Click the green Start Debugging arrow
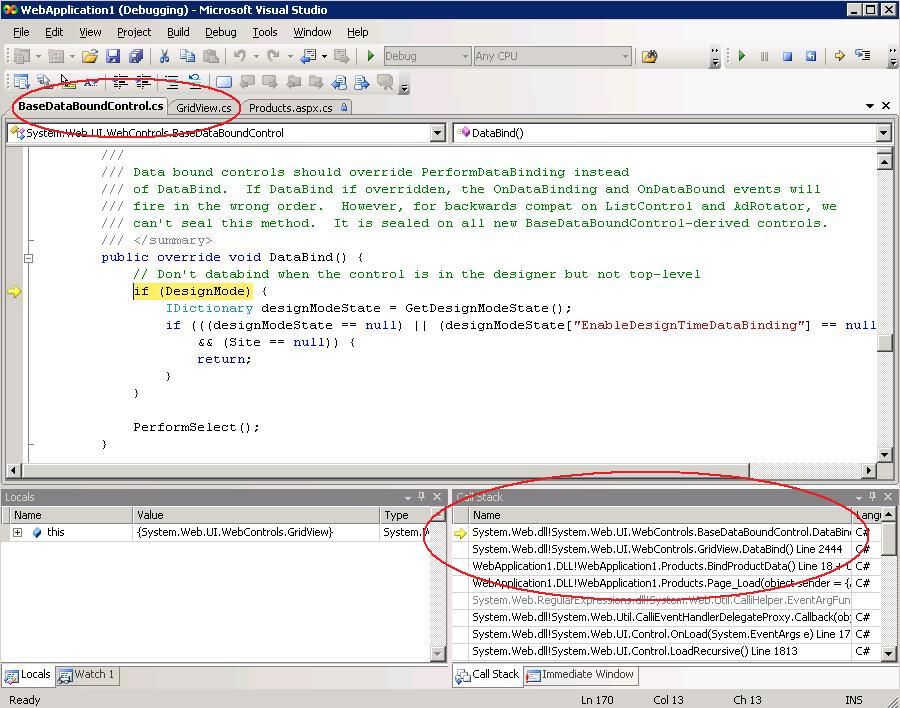Viewport: 900px width, 708px height. point(370,56)
